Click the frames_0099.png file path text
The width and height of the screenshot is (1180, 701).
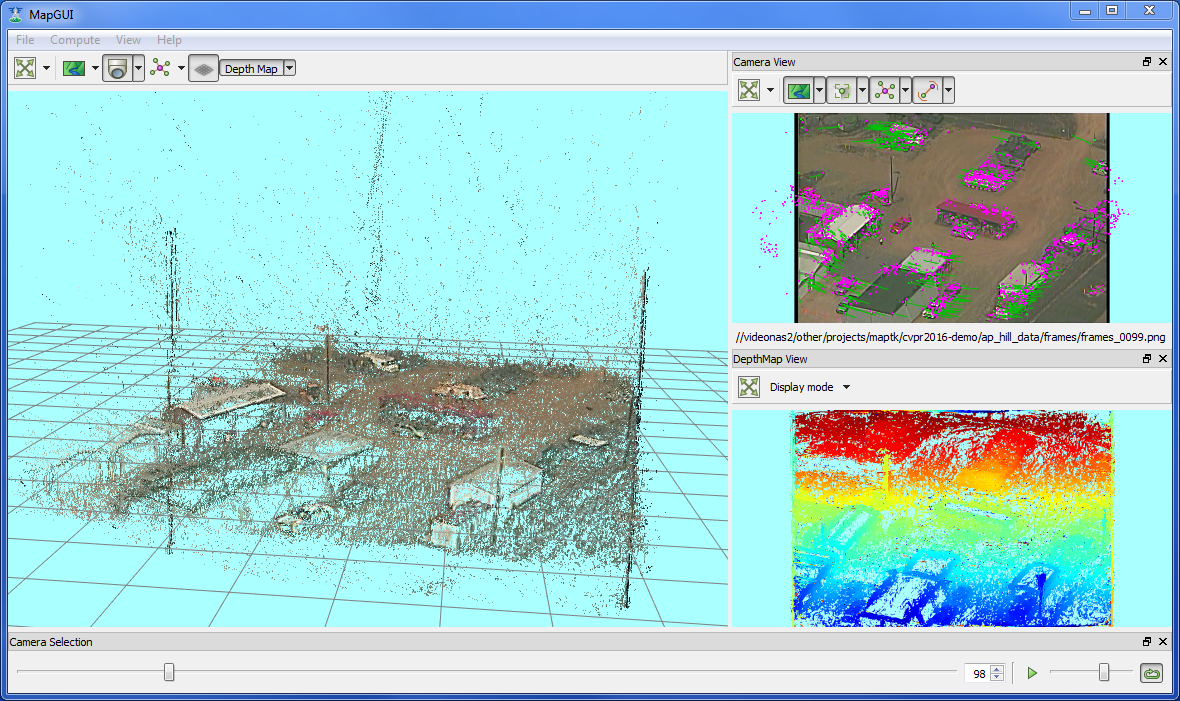click(950, 337)
